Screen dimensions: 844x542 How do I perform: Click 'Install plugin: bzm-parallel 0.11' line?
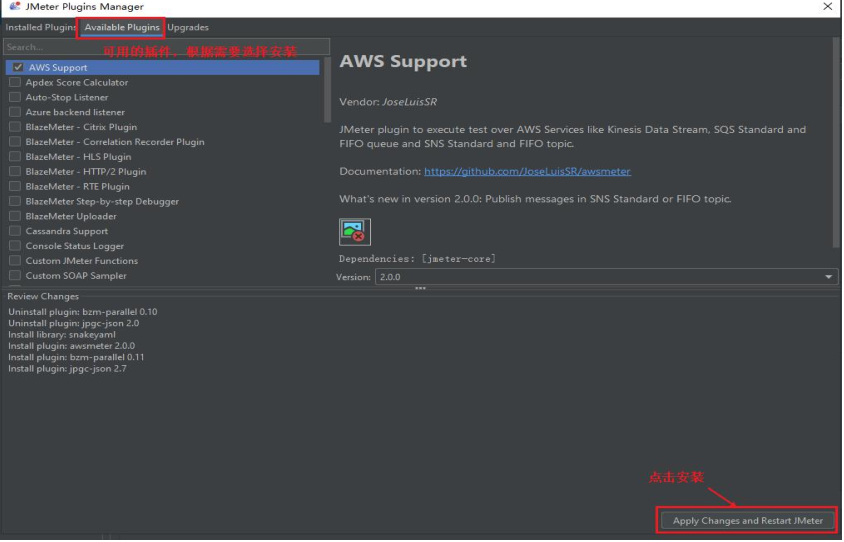click(x=76, y=357)
